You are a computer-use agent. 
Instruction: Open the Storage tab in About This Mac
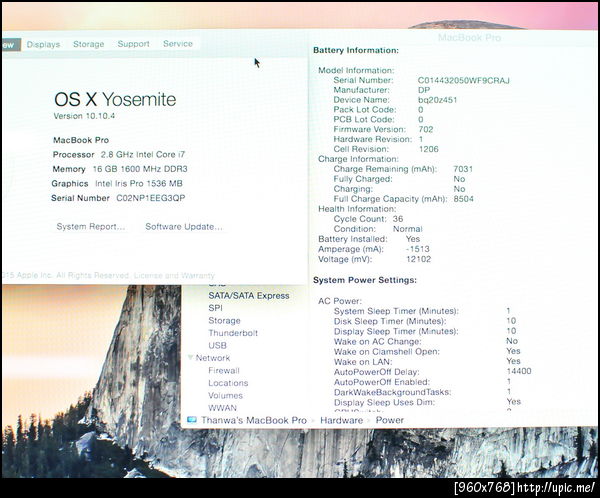(x=88, y=44)
